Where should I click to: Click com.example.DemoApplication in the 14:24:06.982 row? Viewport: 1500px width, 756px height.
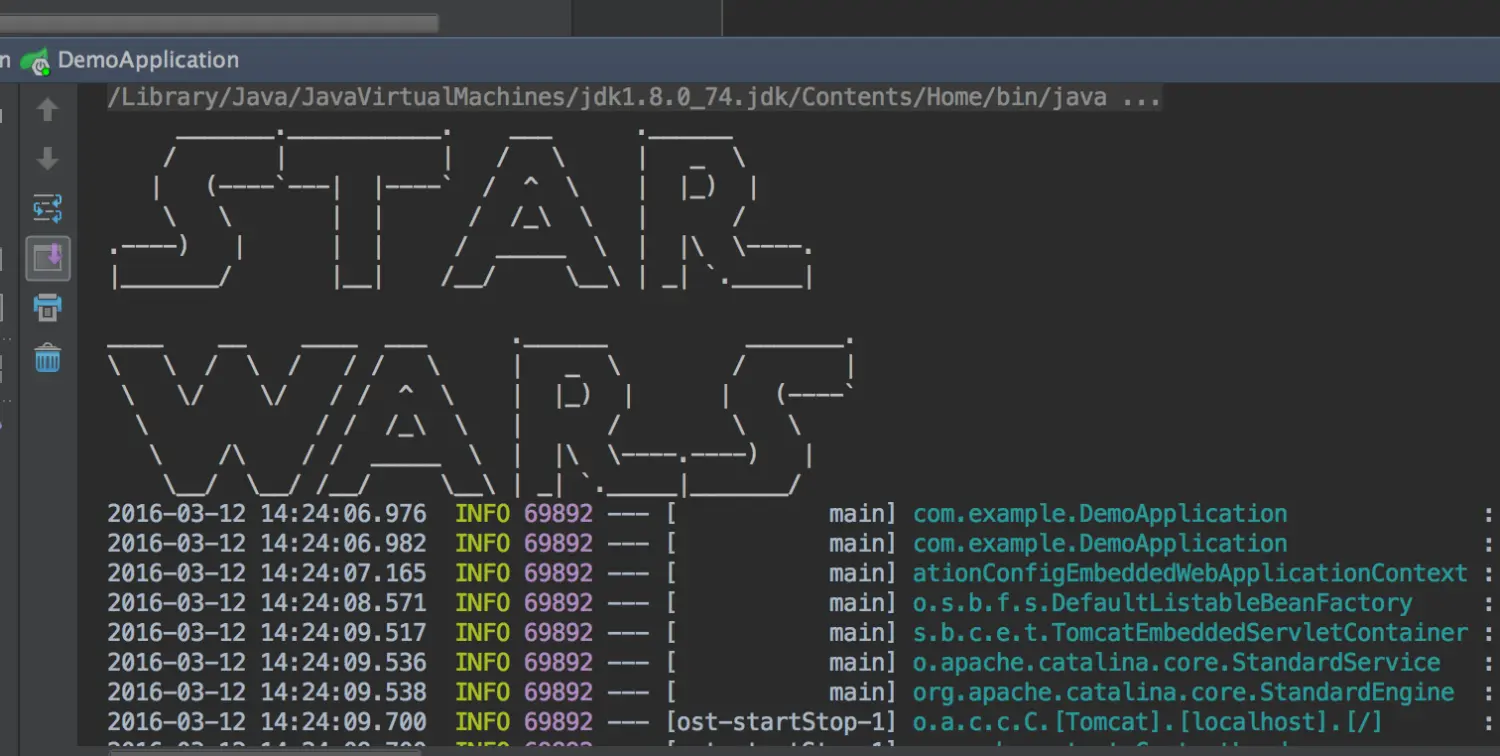click(1100, 544)
